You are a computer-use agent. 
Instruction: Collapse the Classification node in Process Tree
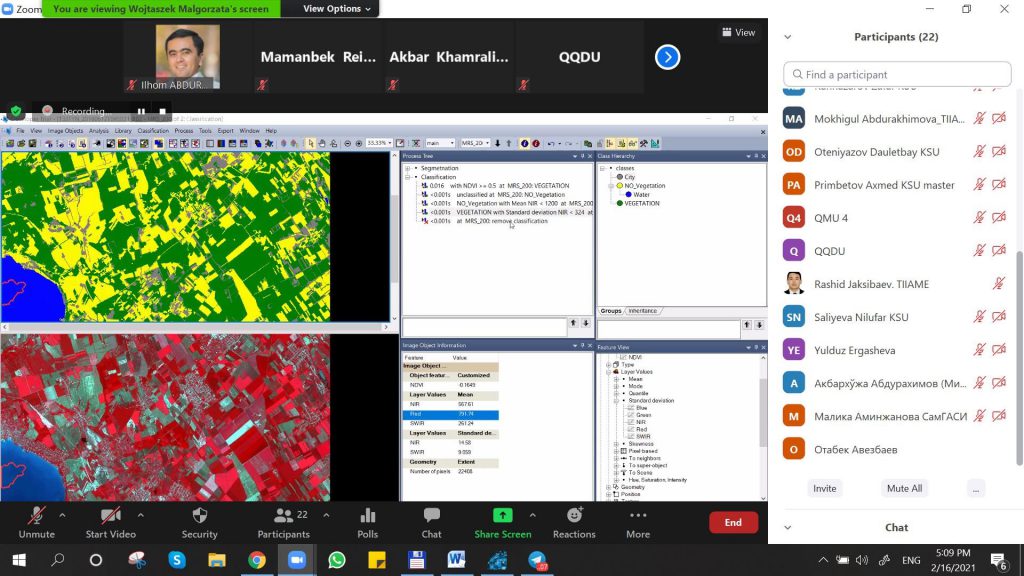[x=408, y=177]
